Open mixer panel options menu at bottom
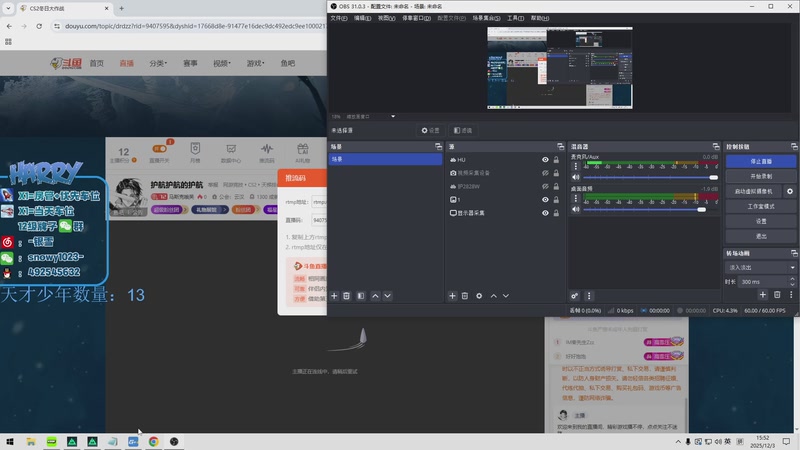The image size is (800, 450). 589,296
